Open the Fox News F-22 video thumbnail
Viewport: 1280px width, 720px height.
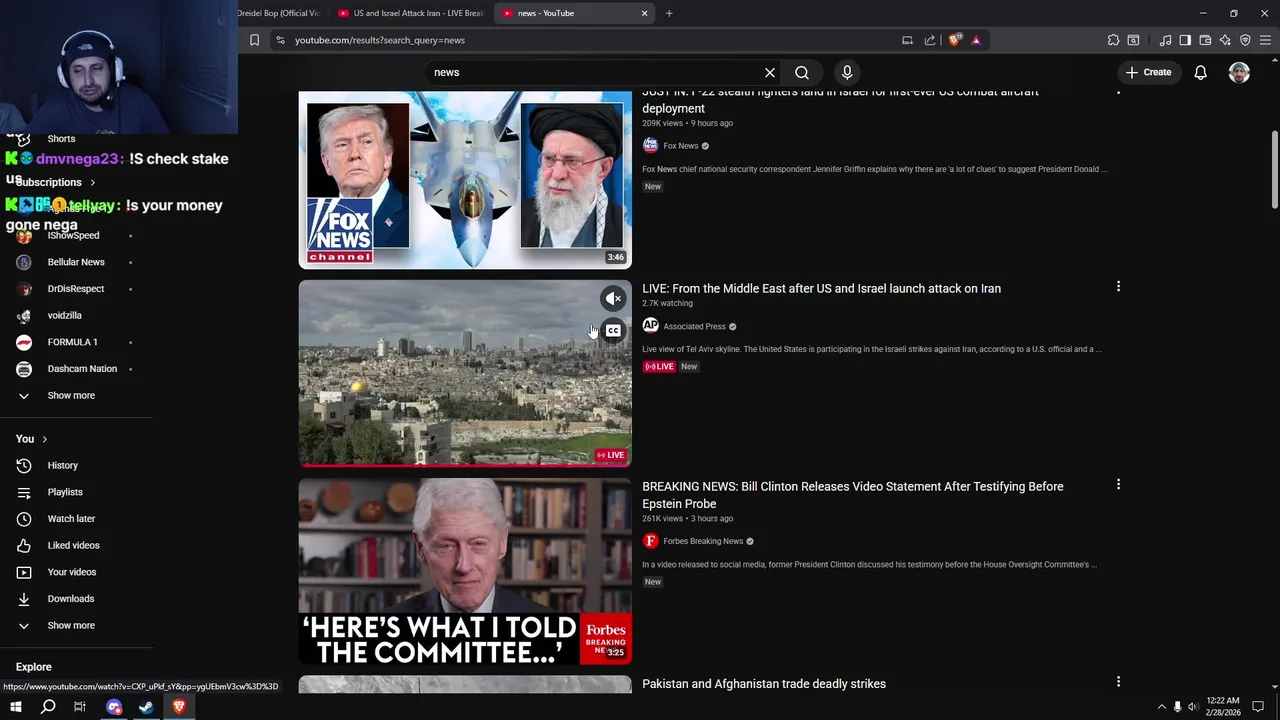point(465,180)
